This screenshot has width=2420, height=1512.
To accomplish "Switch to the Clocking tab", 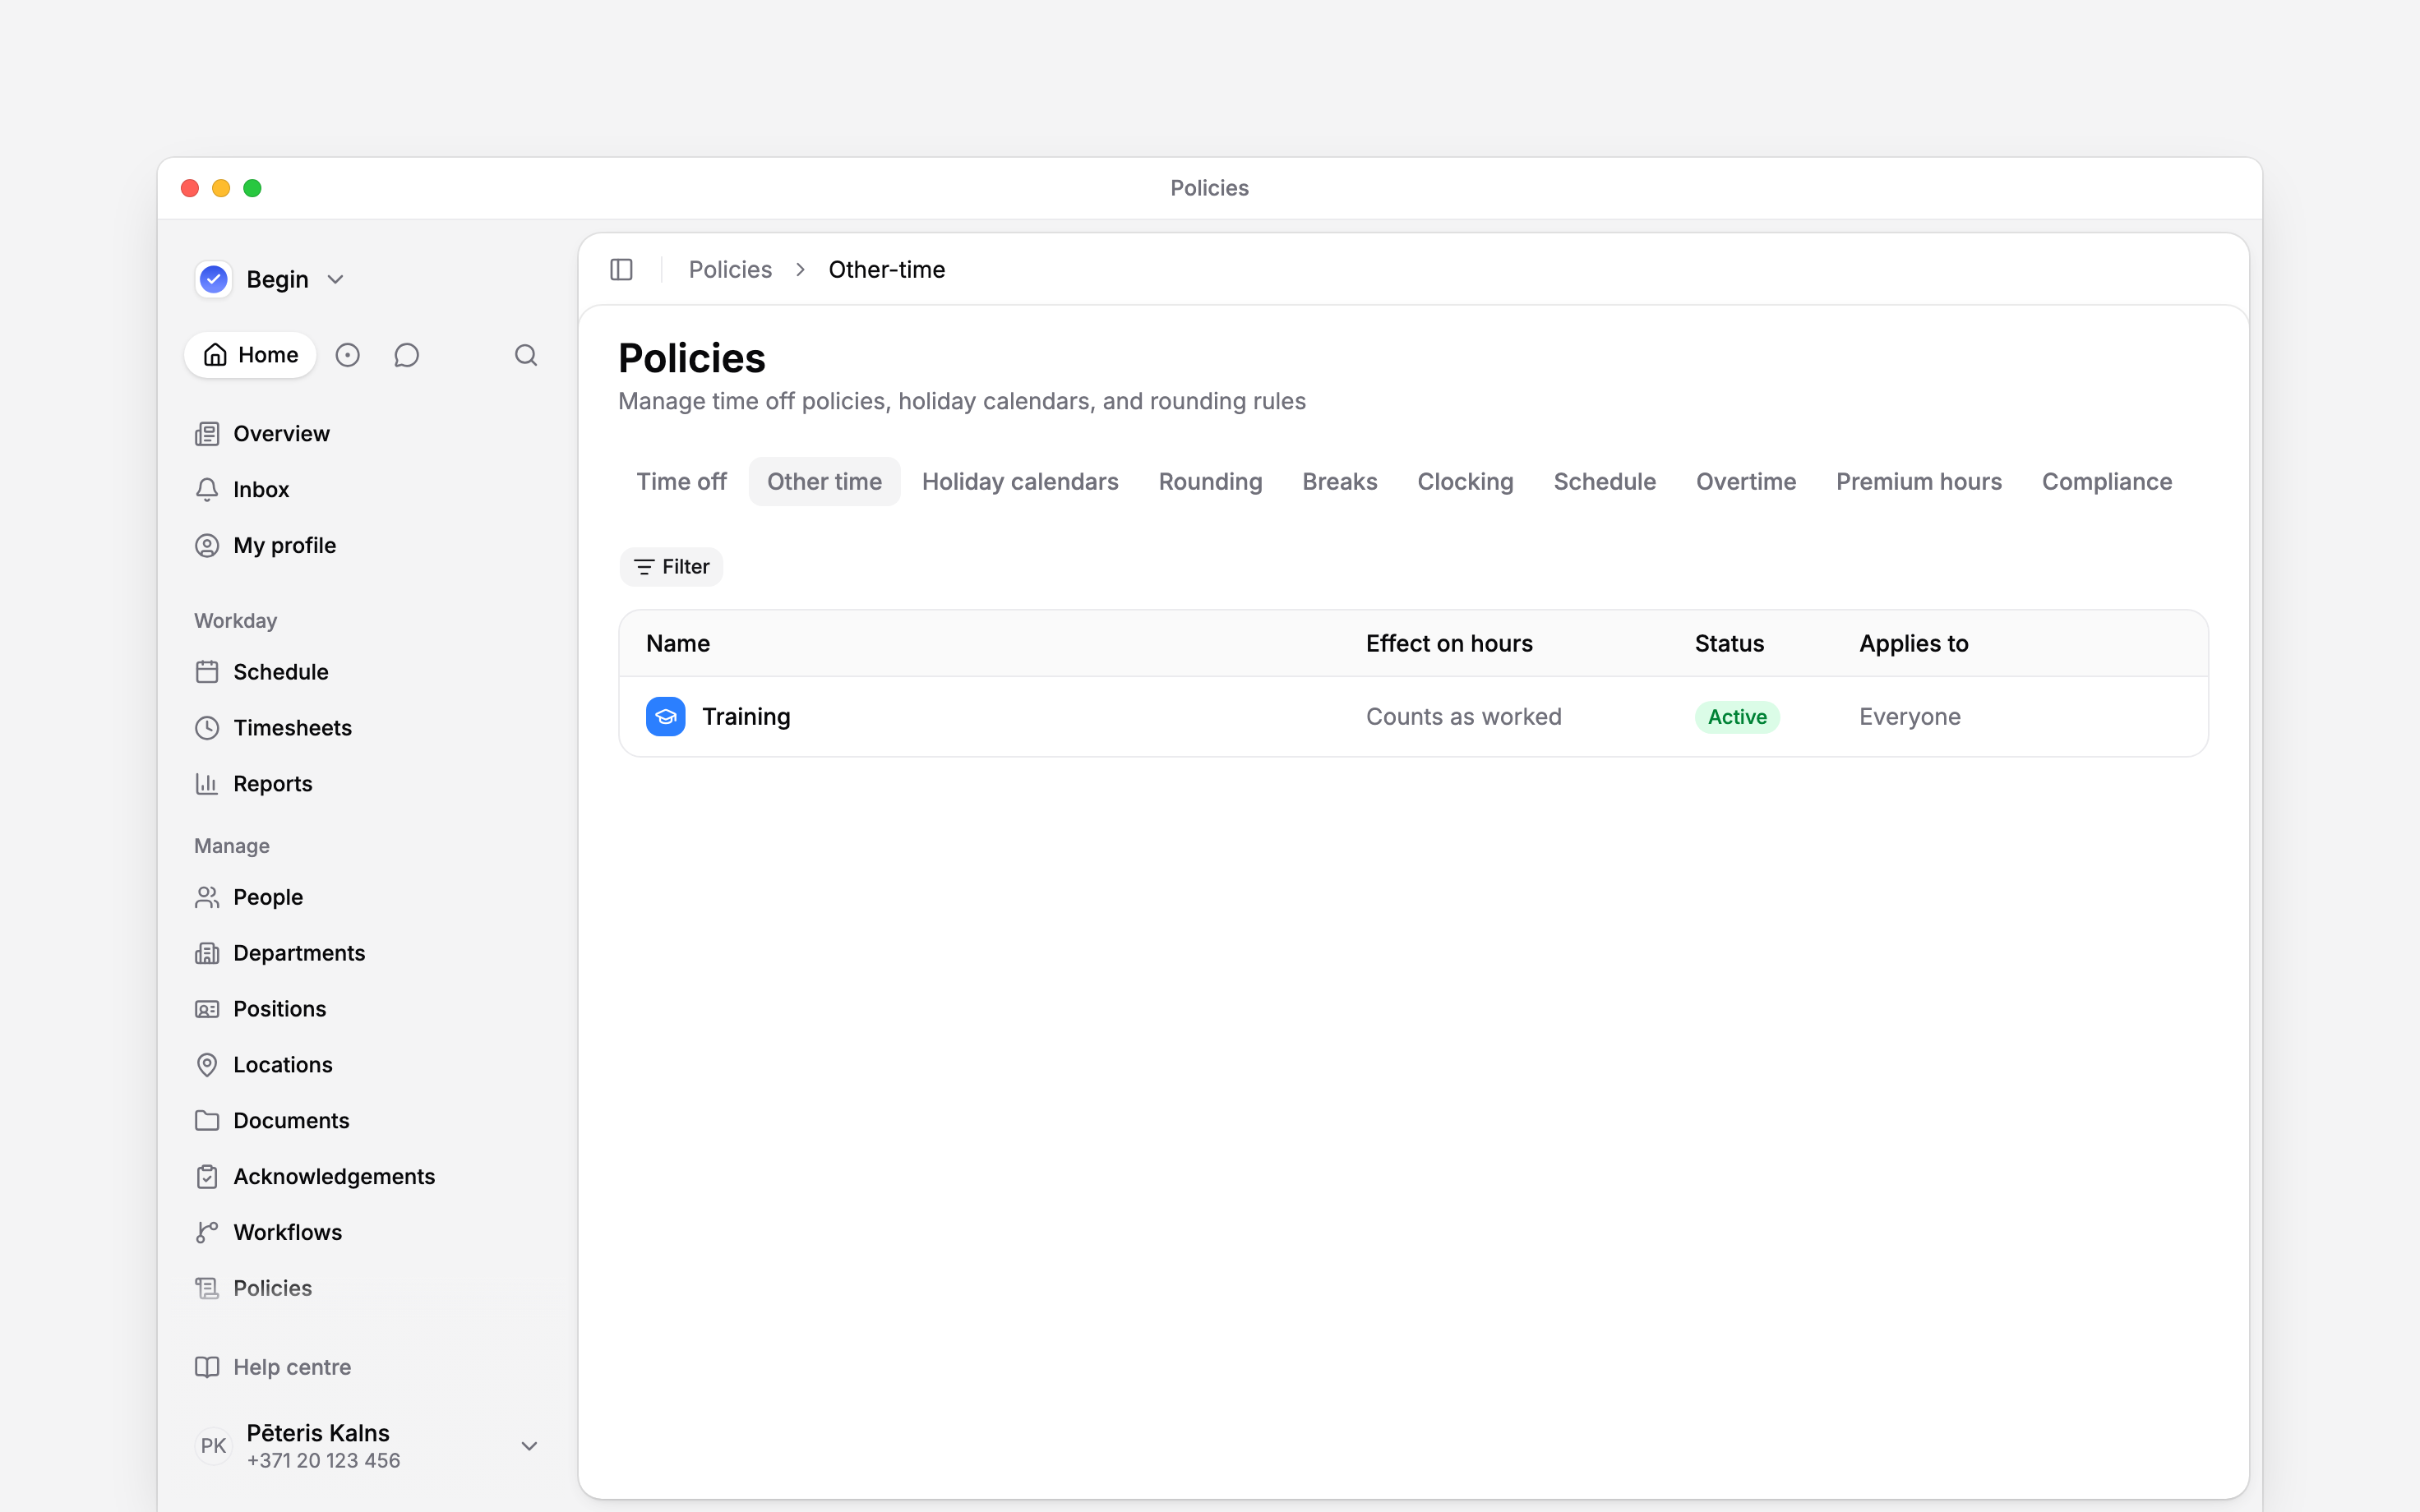I will (x=1465, y=482).
